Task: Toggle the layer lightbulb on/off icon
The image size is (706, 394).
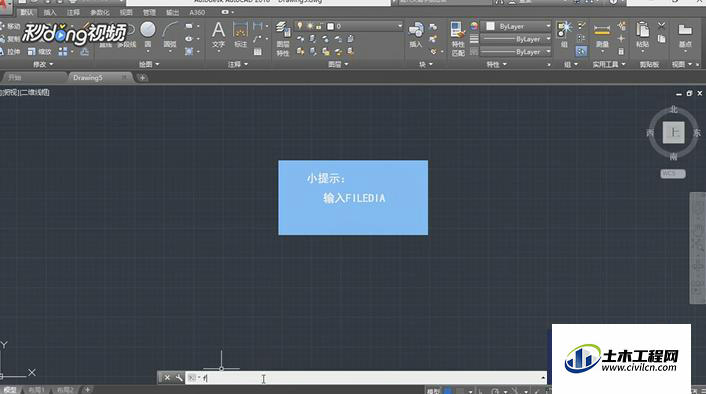Action: (x=300, y=26)
